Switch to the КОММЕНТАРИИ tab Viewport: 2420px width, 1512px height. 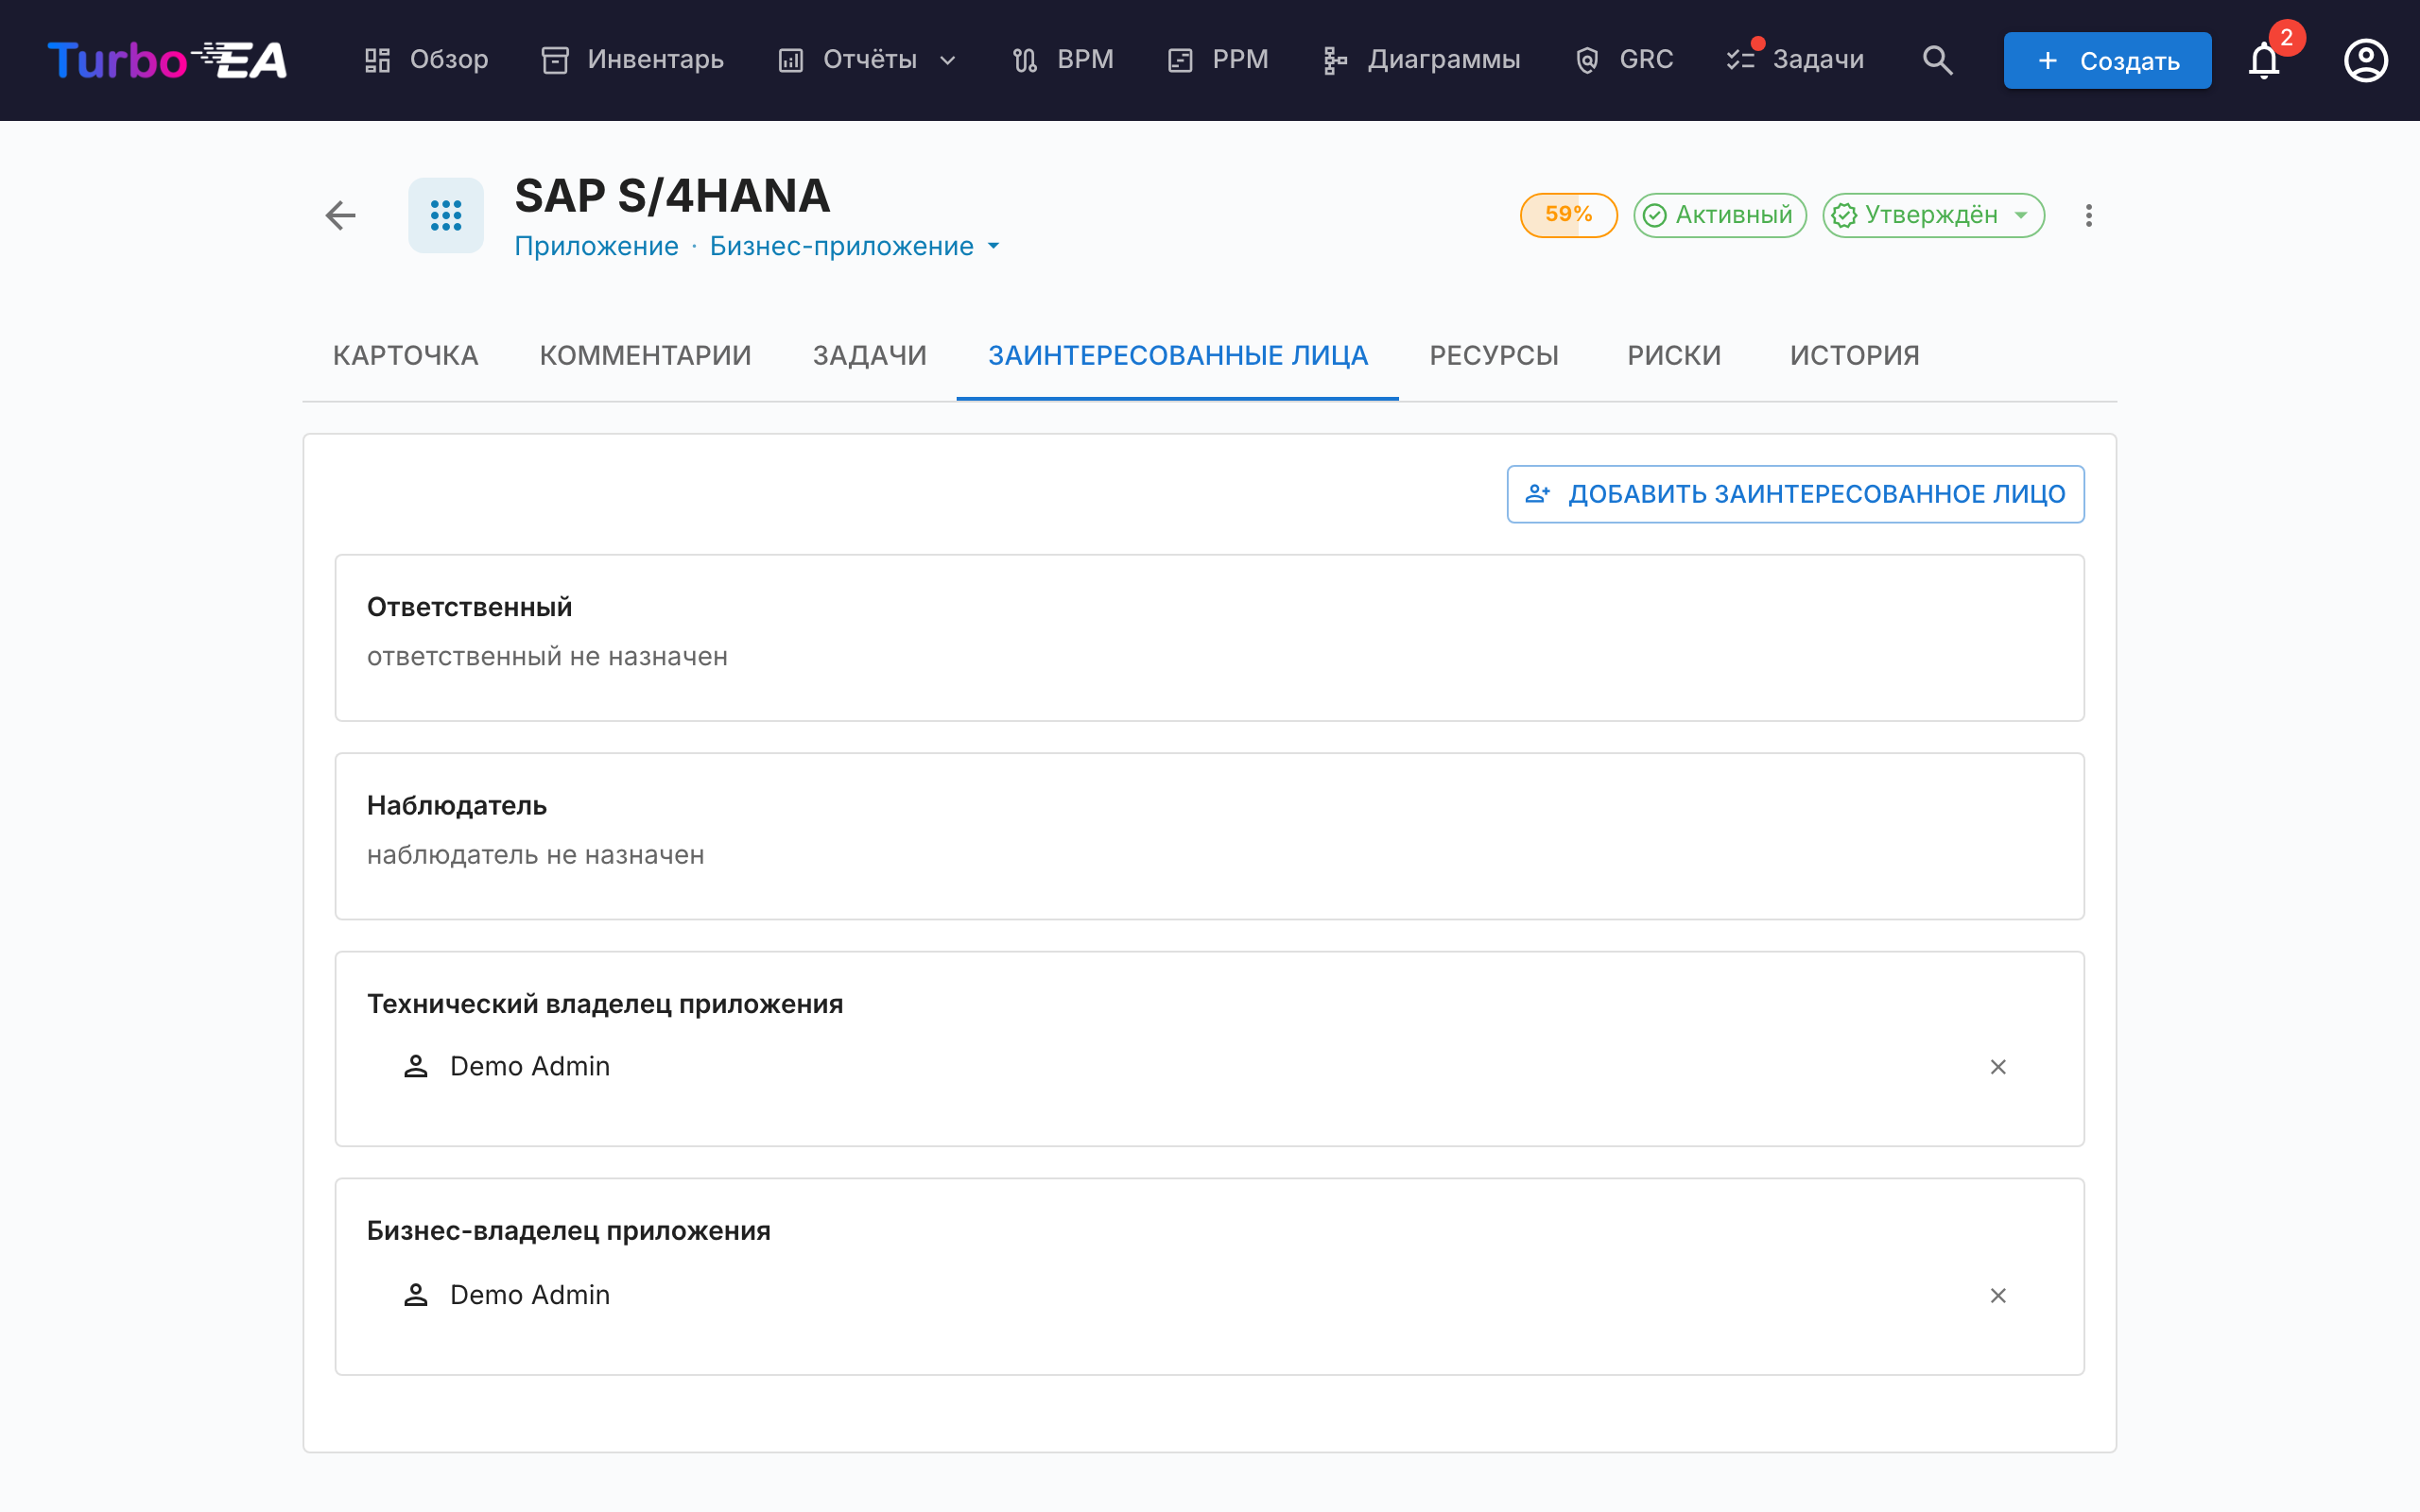tap(645, 356)
